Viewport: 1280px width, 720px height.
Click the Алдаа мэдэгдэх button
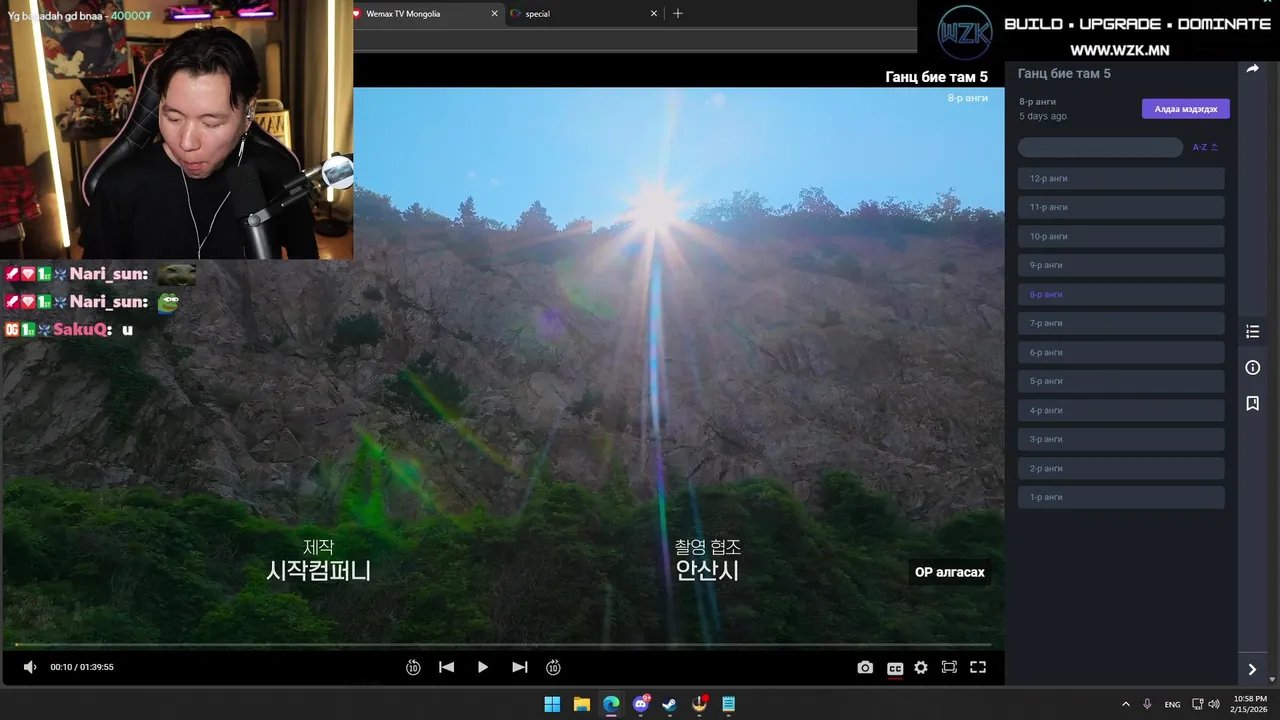(x=1186, y=109)
